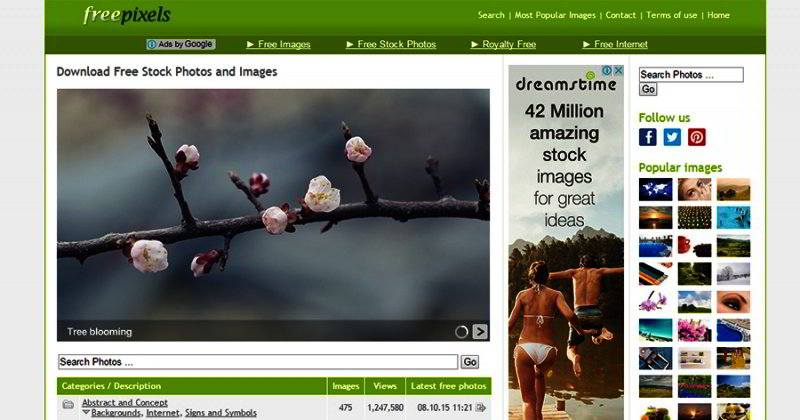Click the 1,247,580 views cell

pyautogui.click(x=385, y=408)
